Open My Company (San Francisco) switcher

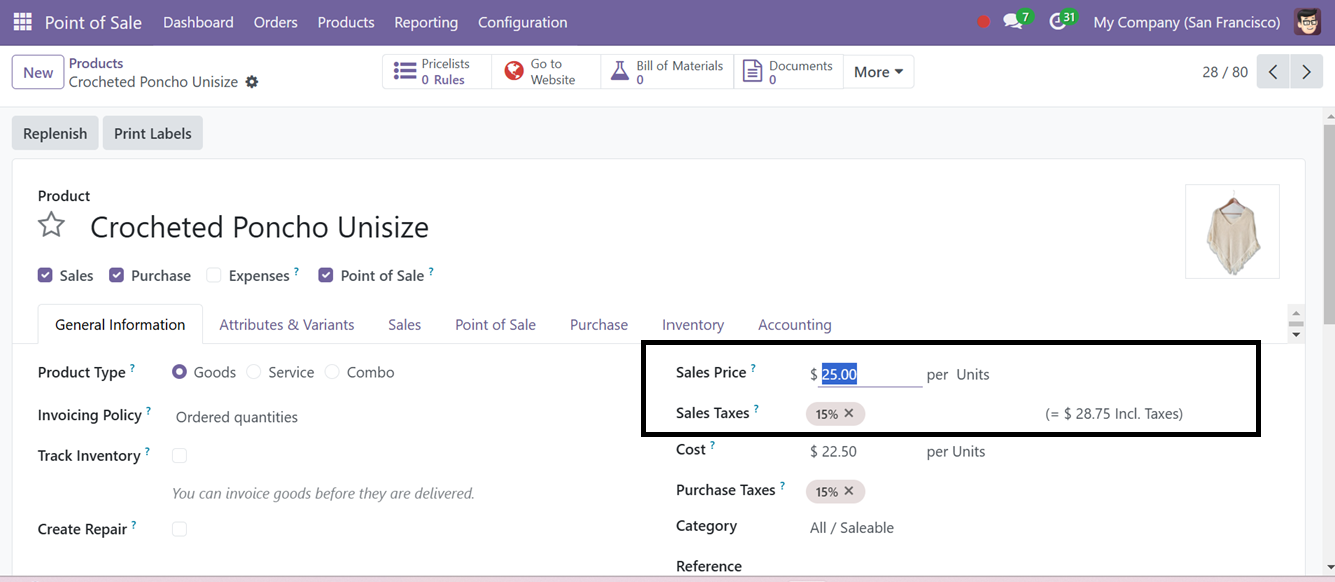point(1187,22)
